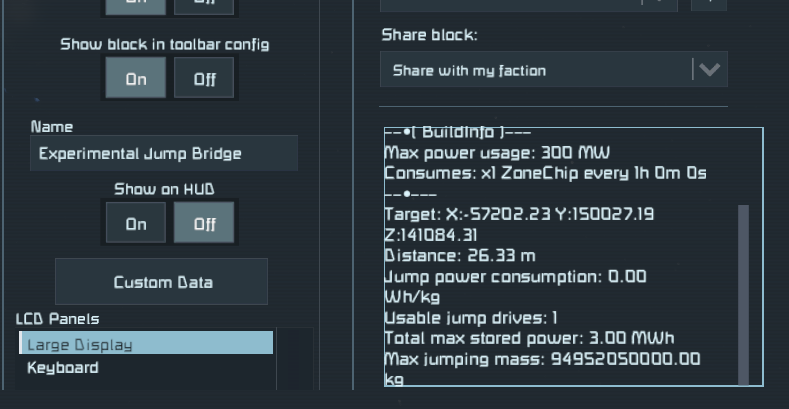Click the Max jumping mass info line

[x=542, y=359]
